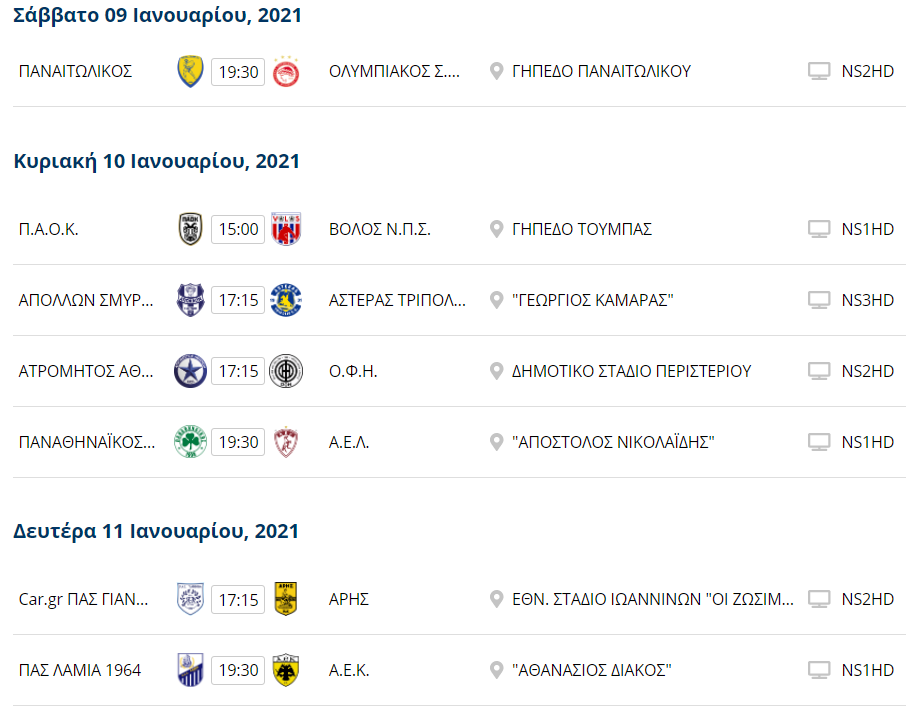Click the Panaitolikos club crest

pyautogui.click(x=190, y=71)
